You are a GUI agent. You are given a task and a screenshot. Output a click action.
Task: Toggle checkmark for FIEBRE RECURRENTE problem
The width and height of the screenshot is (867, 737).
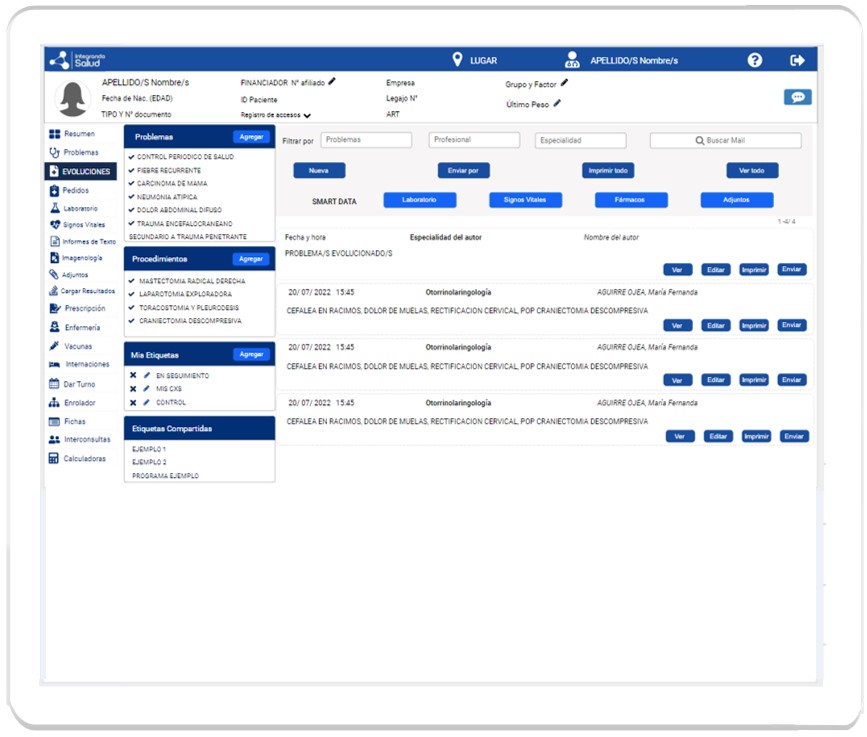point(132,171)
